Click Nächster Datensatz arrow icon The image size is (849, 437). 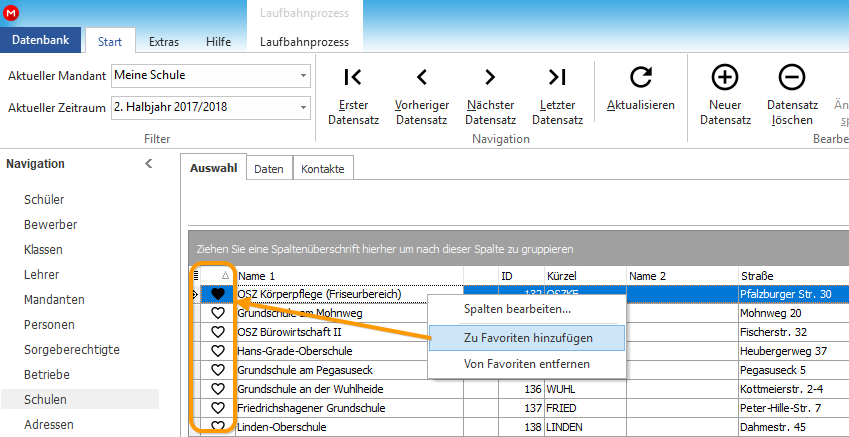[489, 77]
